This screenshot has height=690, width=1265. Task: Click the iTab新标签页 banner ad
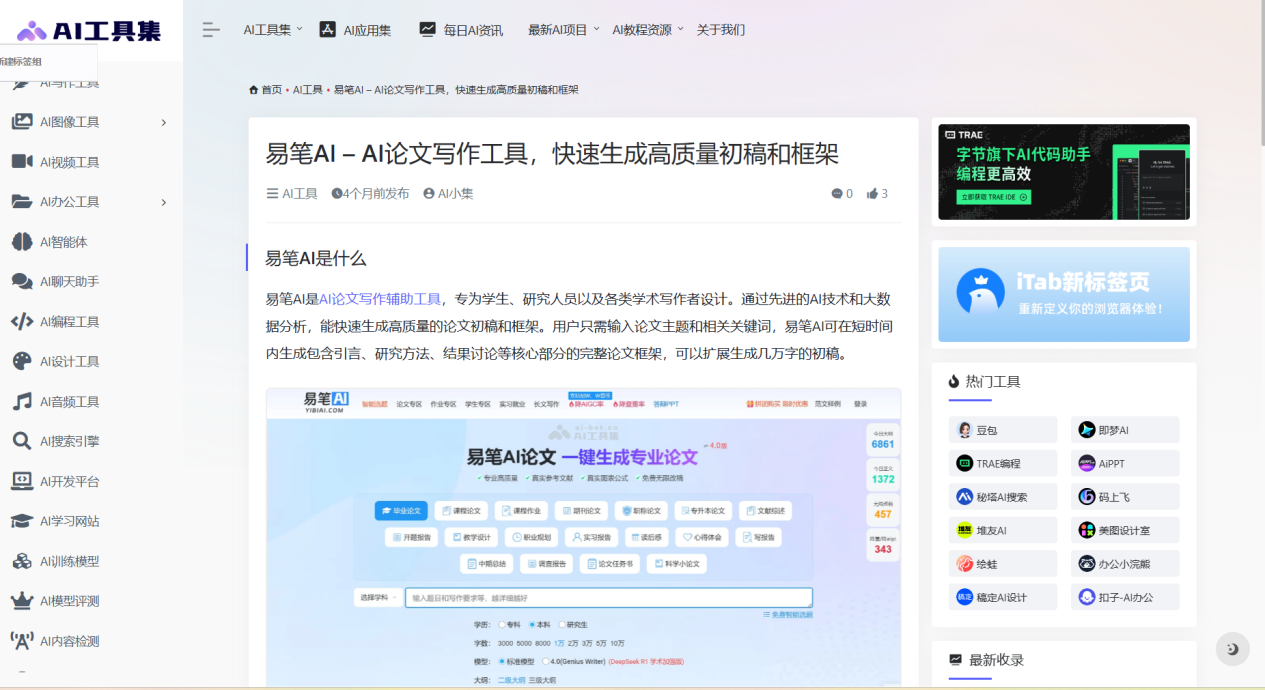pyautogui.click(x=1064, y=295)
